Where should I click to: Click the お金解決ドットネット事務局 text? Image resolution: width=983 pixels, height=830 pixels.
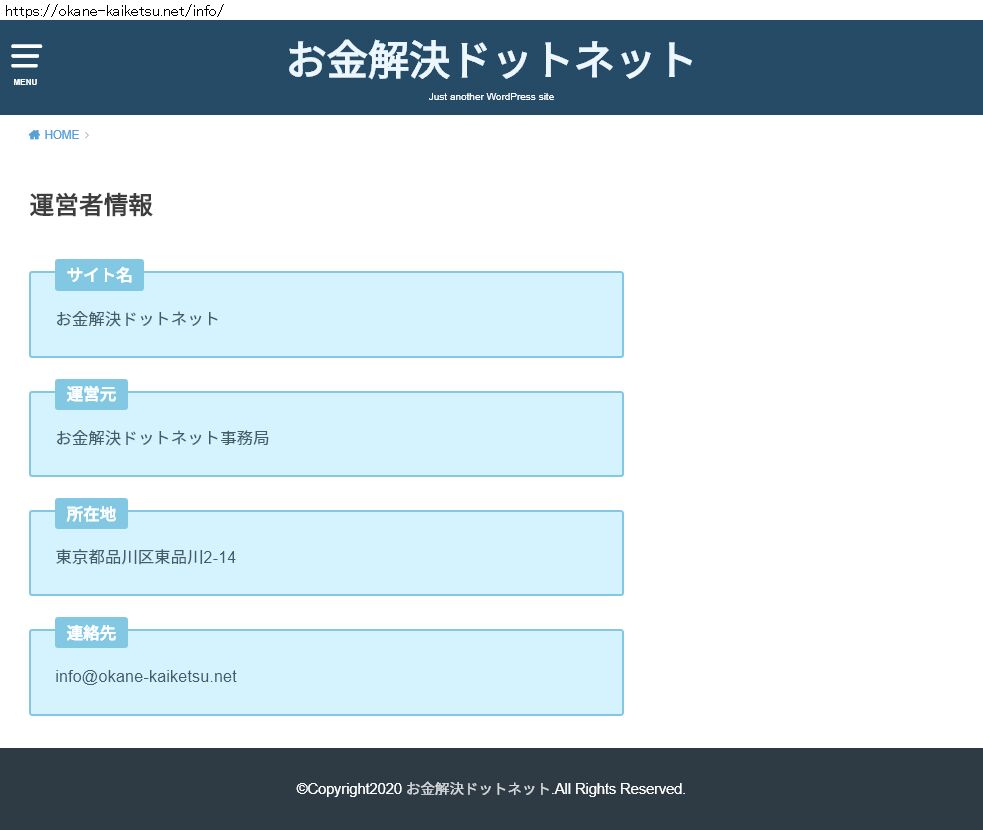[162, 438]
